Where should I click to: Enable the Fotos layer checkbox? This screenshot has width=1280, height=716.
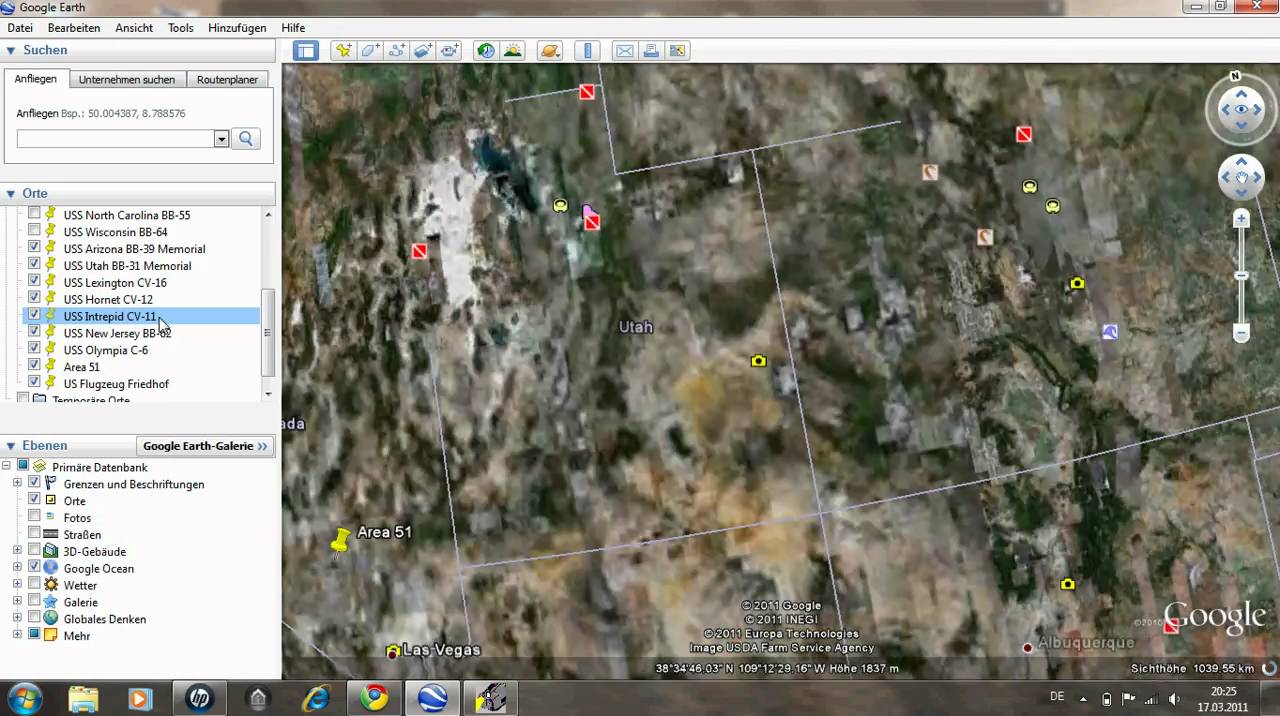35,517
